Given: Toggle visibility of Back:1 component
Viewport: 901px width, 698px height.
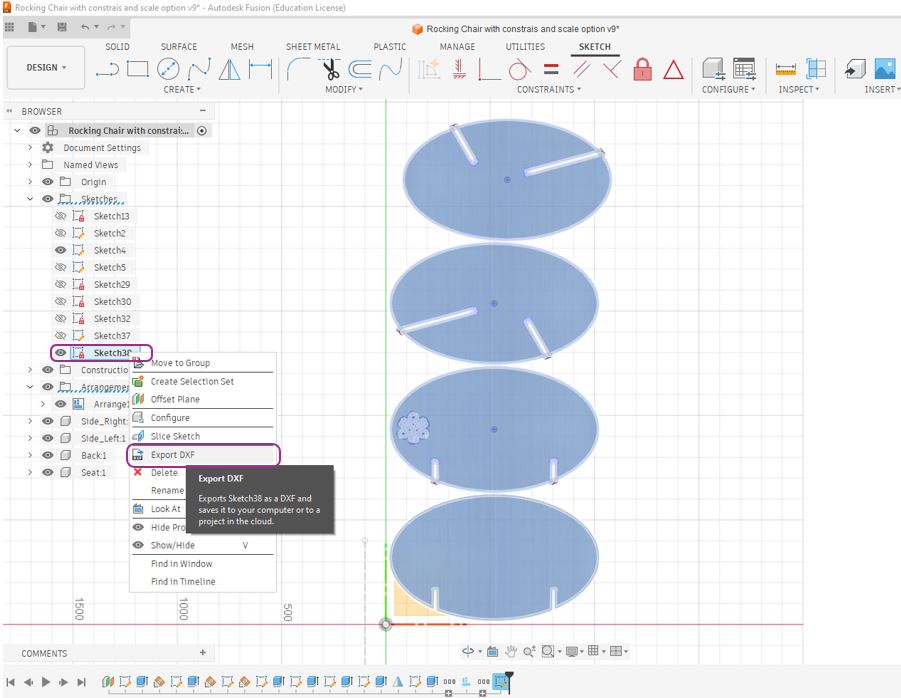Looking at the screenshot, I should (48, 455).
